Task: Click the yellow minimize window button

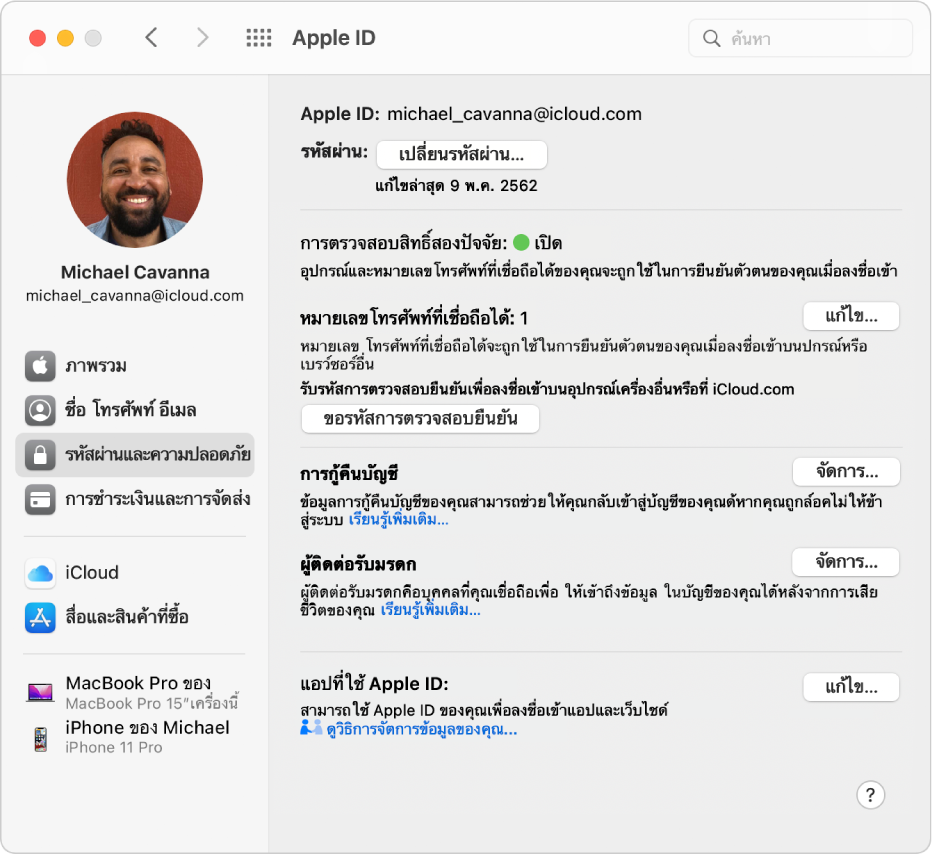Action: [66, 38]
